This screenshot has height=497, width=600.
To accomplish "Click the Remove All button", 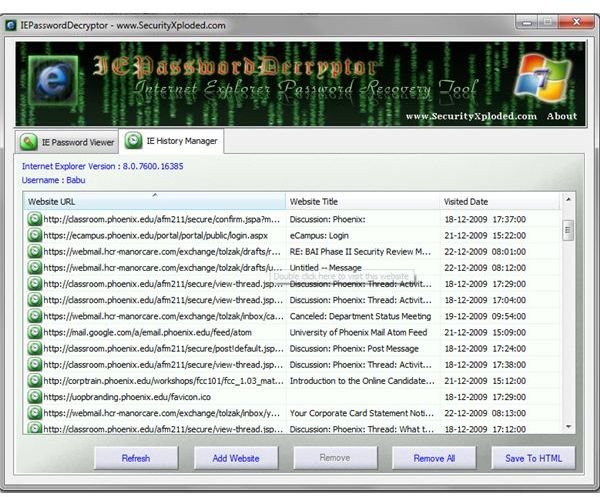I will click(x=434, y=458).
